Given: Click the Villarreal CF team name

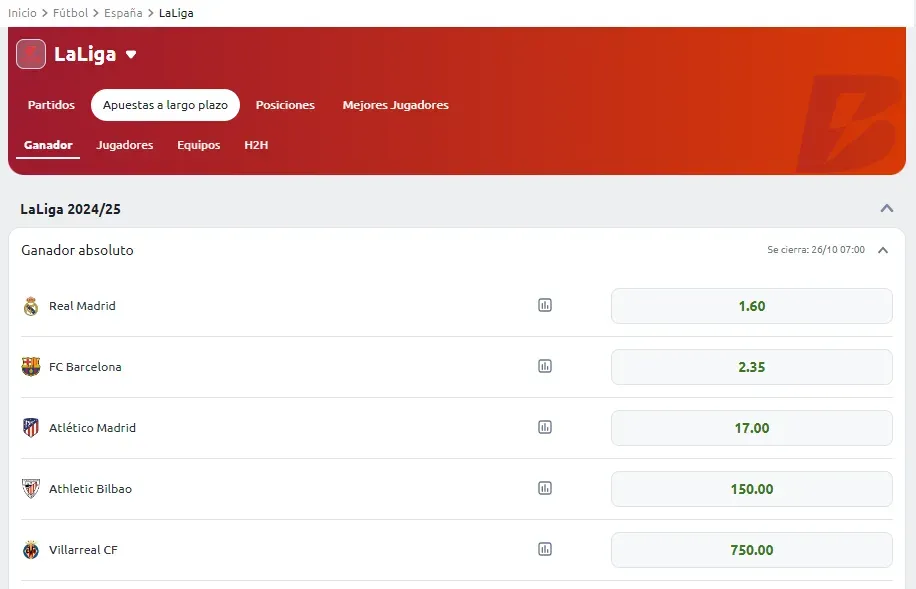Looking at the screenshot, I should 83,550.
